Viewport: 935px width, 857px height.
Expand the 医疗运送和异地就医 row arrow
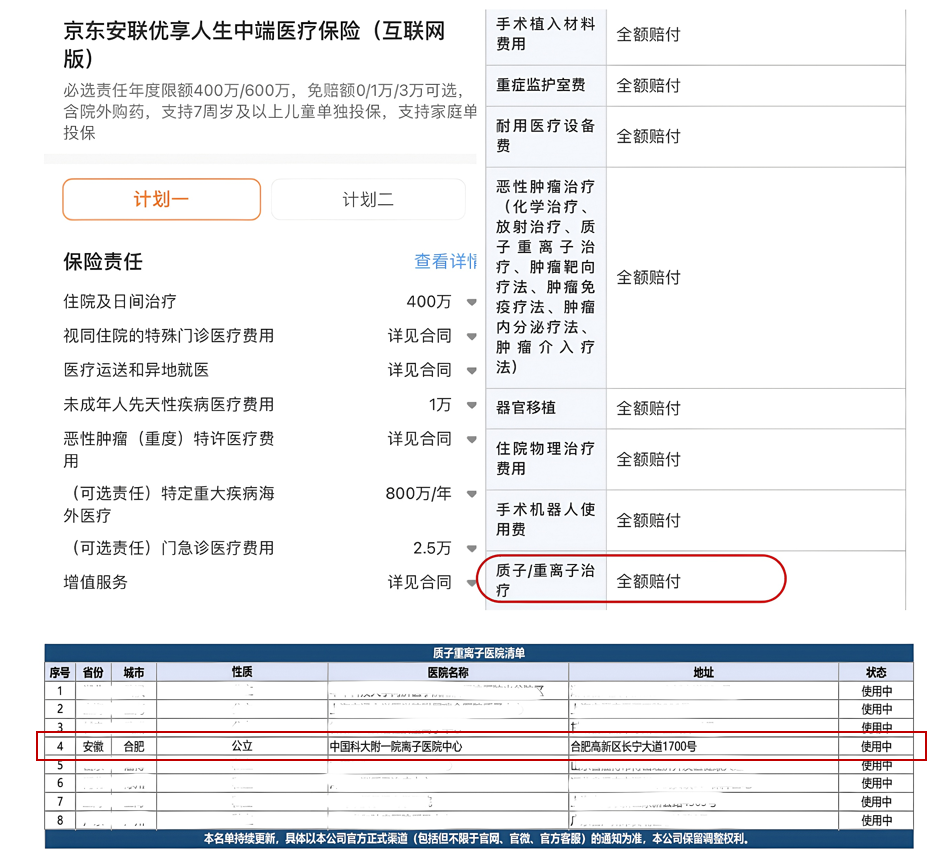coord(471,370)
